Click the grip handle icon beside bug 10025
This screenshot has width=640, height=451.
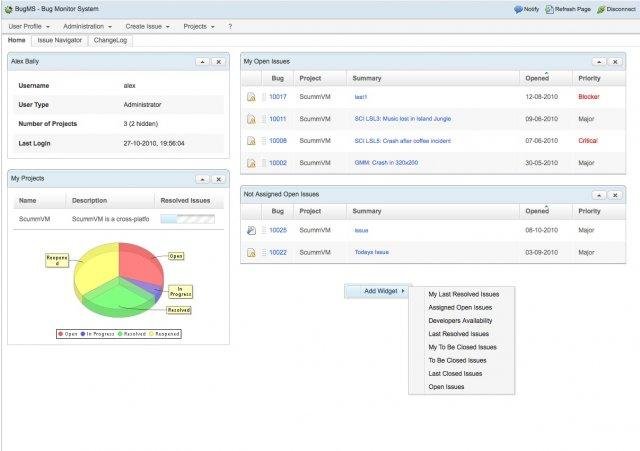(x=264, y=230)
